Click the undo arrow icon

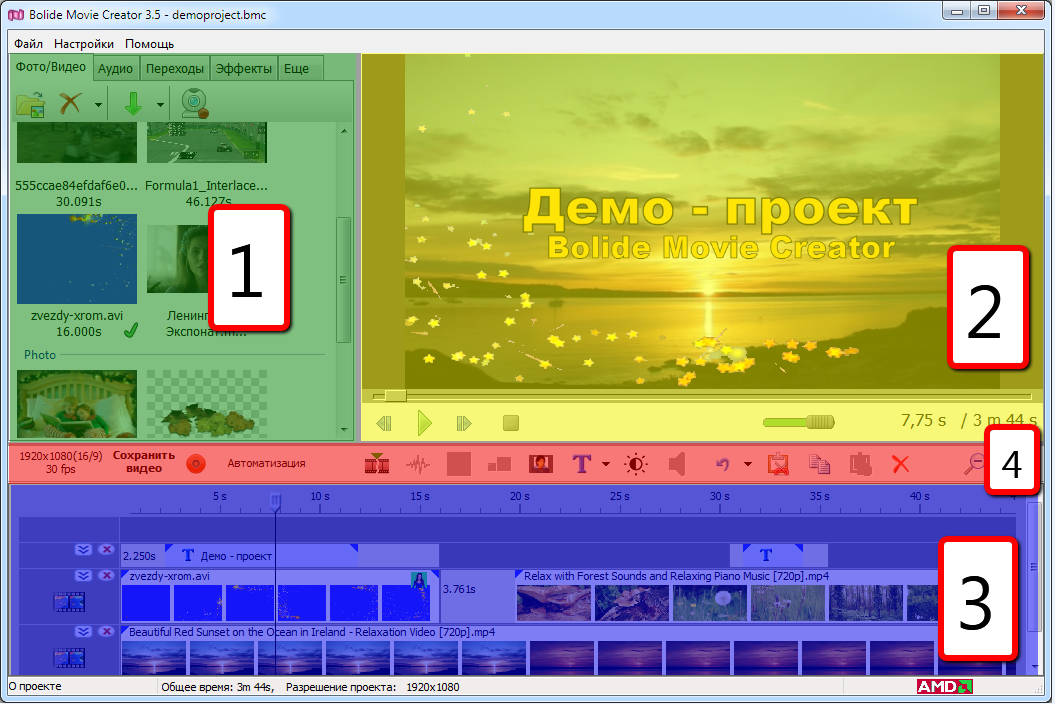(x=723, y=464)
